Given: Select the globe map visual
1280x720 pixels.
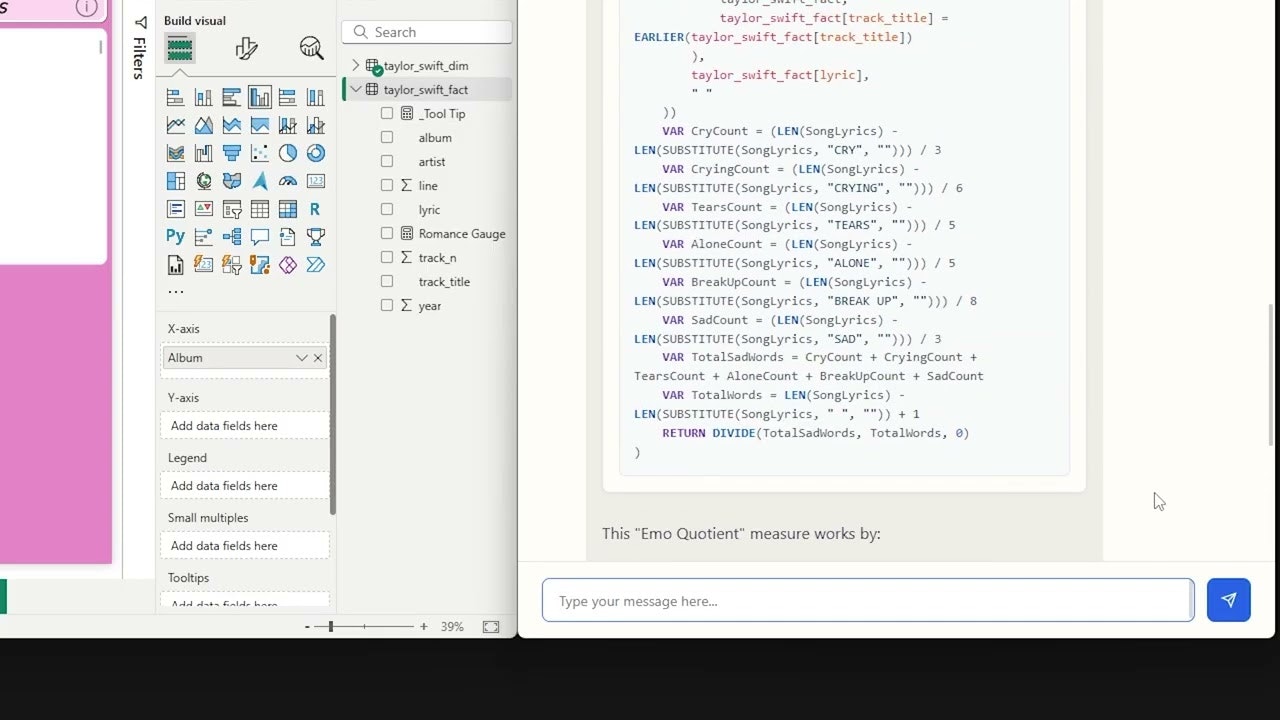Looking at the screenshot, I should 203,181.
